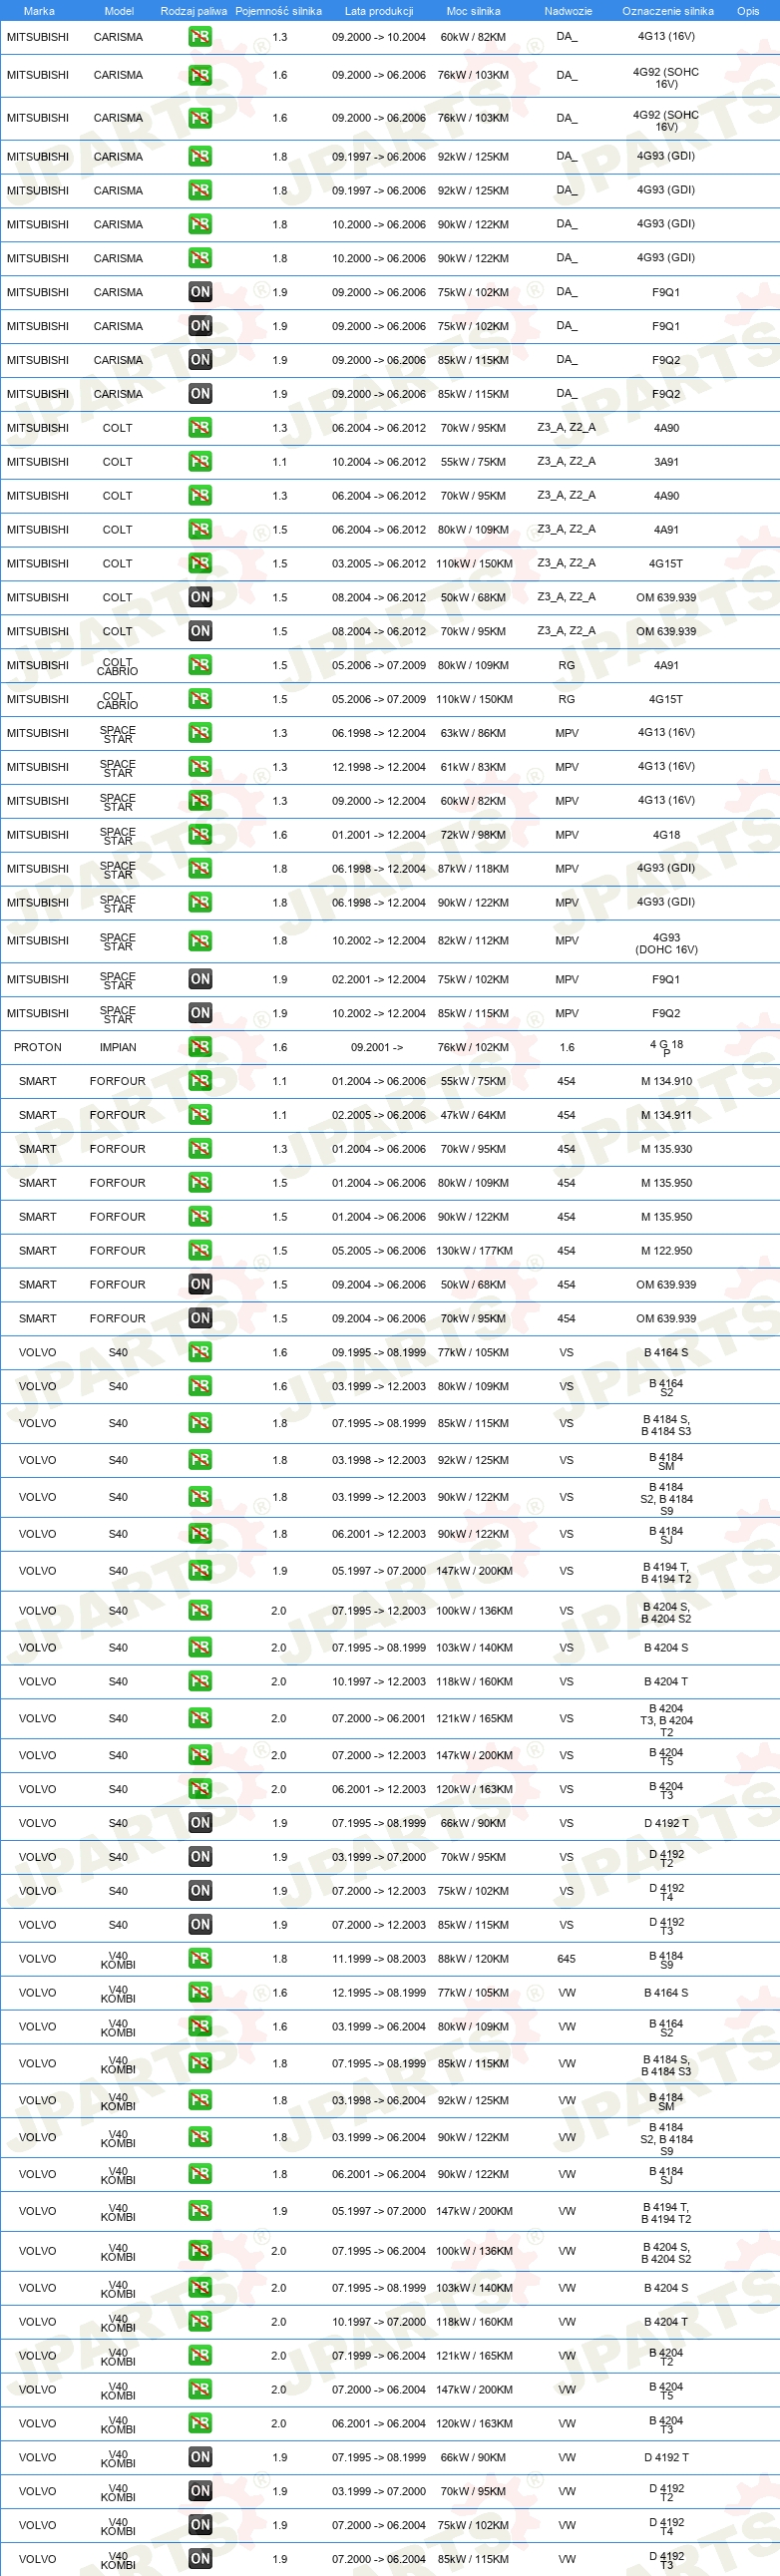Click the PB icon for Volvo S40 B 4164 S
The width and height of the screenshot is (780, 2576).
pos(200,1352)
